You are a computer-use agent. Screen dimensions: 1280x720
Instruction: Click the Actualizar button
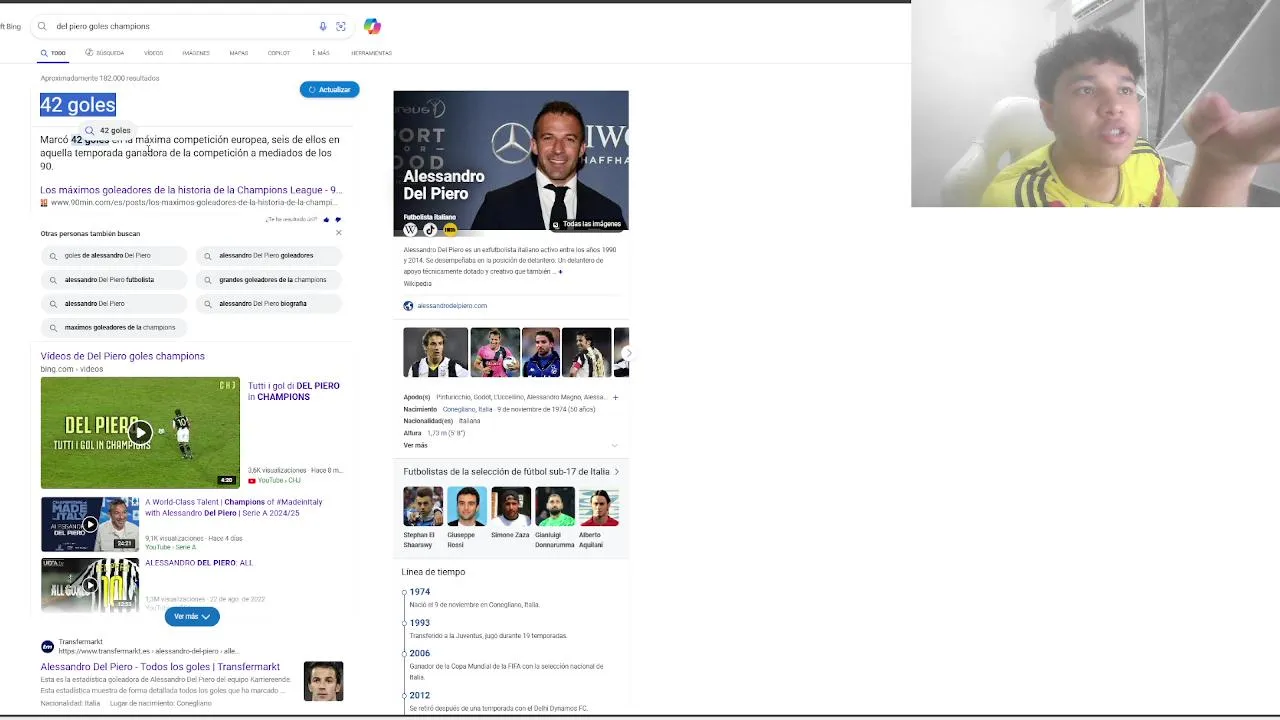pyautogui.click(x=329, y=89)
